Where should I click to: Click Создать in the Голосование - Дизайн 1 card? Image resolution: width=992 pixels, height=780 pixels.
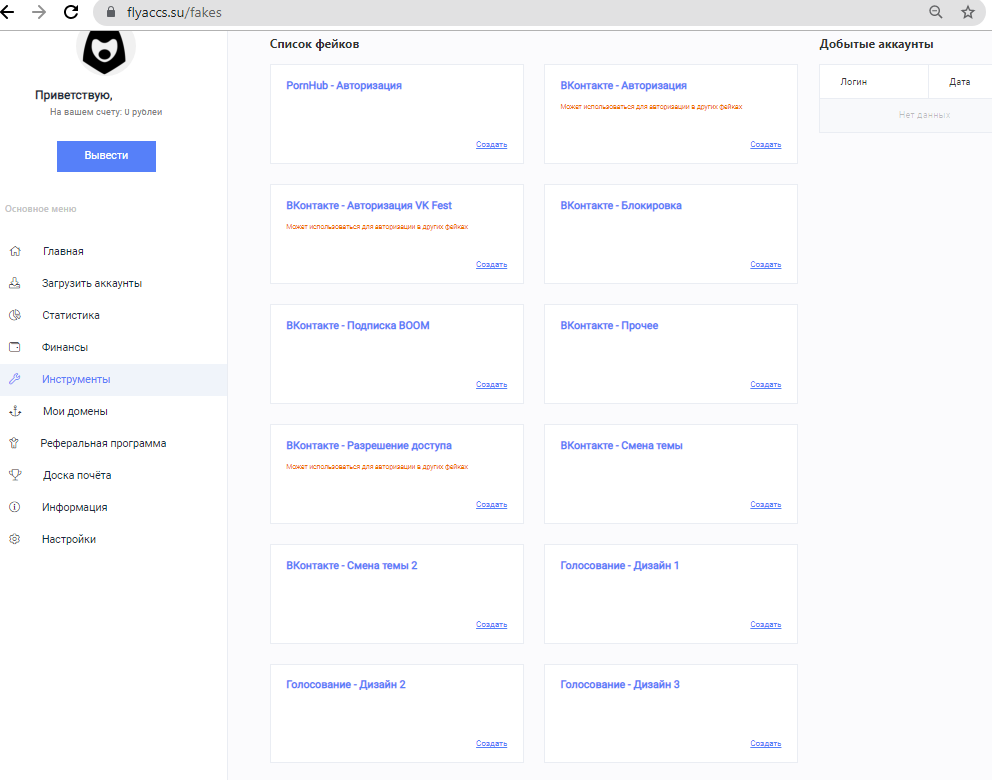coord(766,625)
